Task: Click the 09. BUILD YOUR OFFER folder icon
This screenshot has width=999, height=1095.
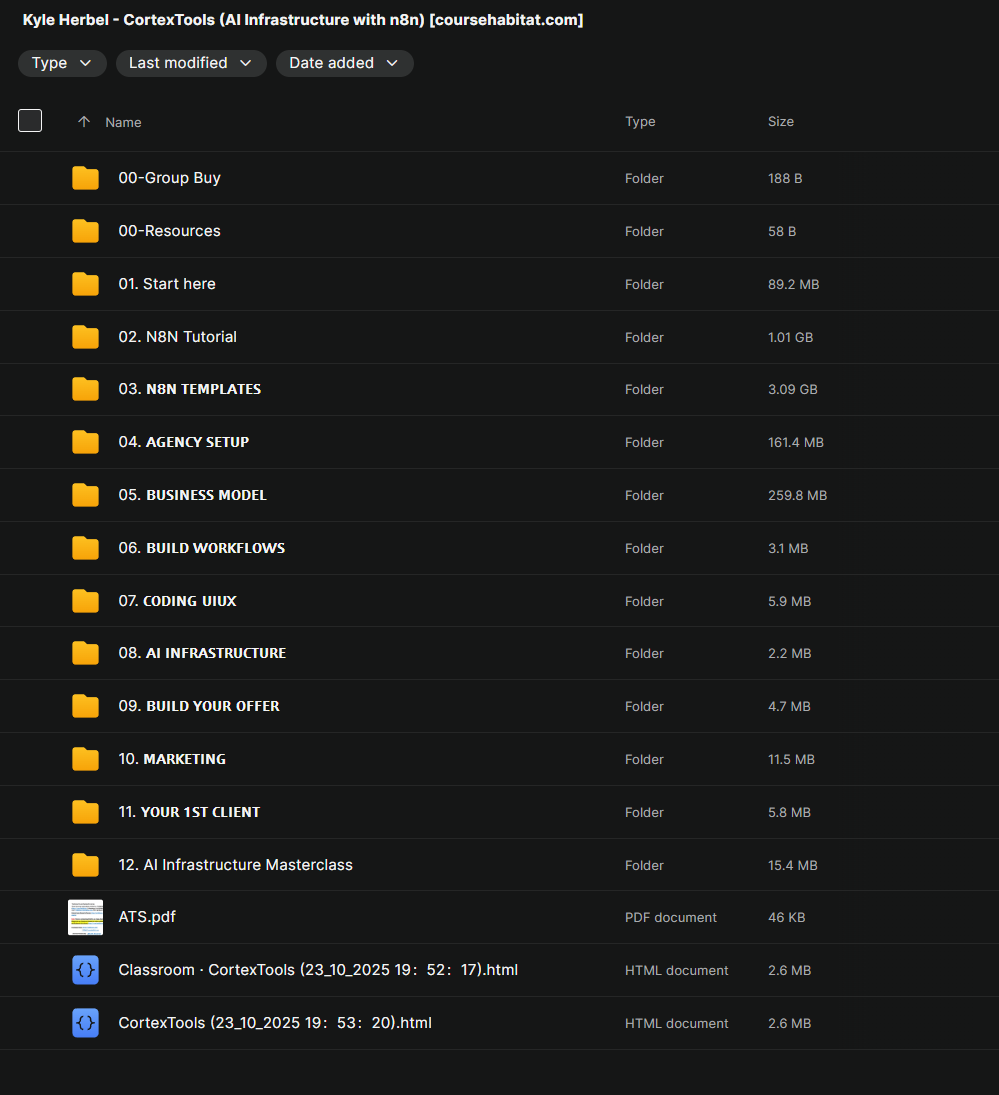Action: (x=85, y=706)
